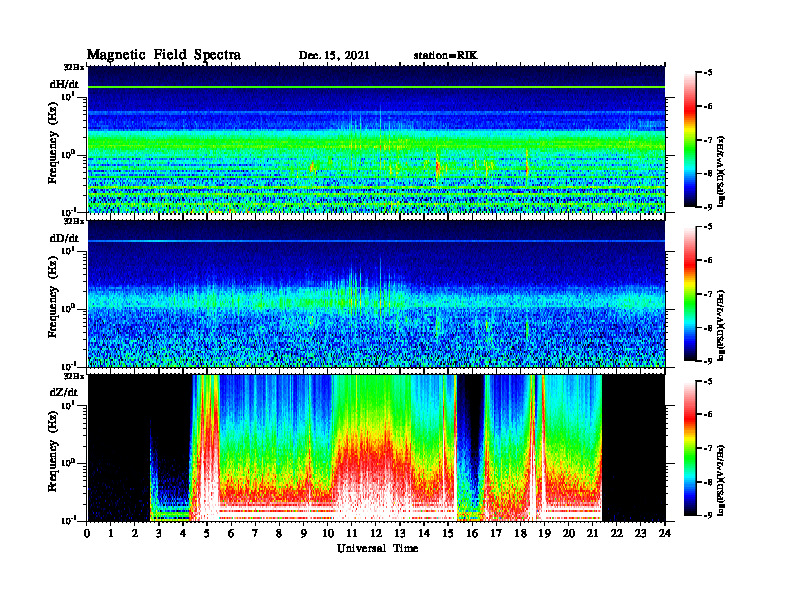Click the "0" hour tick label
792x612 pixels.
(87, 534)
